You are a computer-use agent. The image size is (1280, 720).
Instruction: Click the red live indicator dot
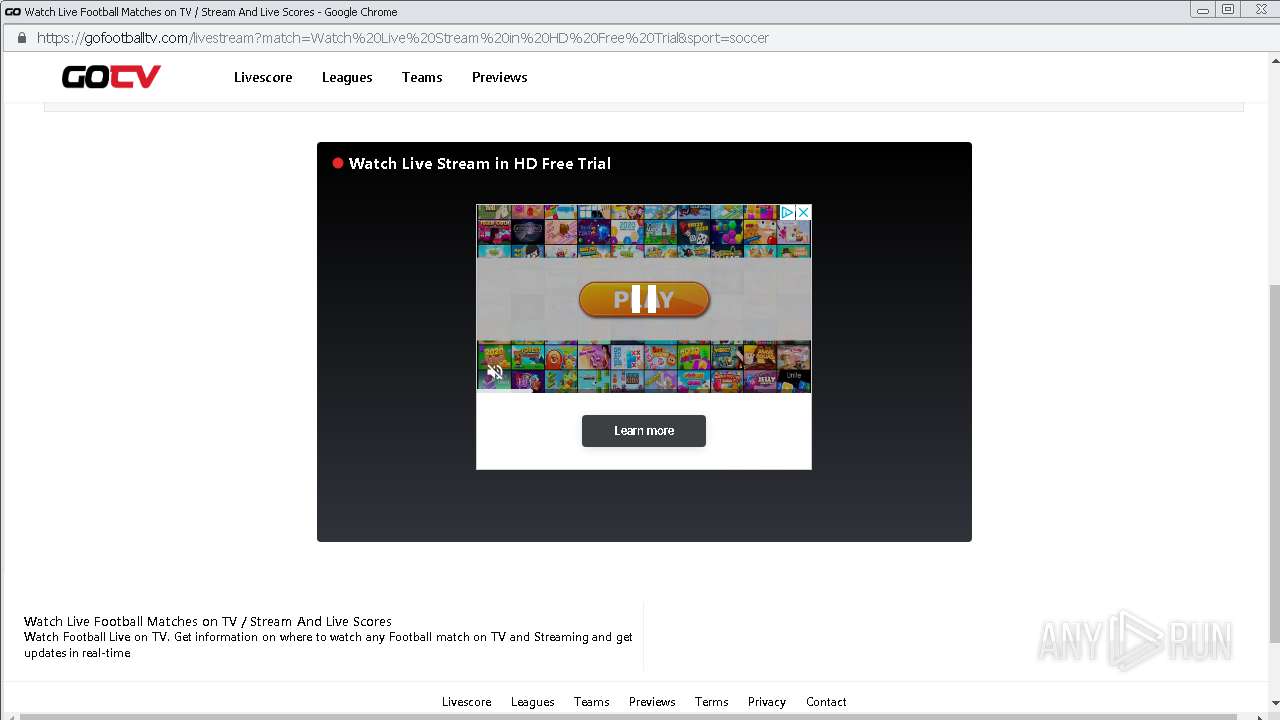coord(338,163)
